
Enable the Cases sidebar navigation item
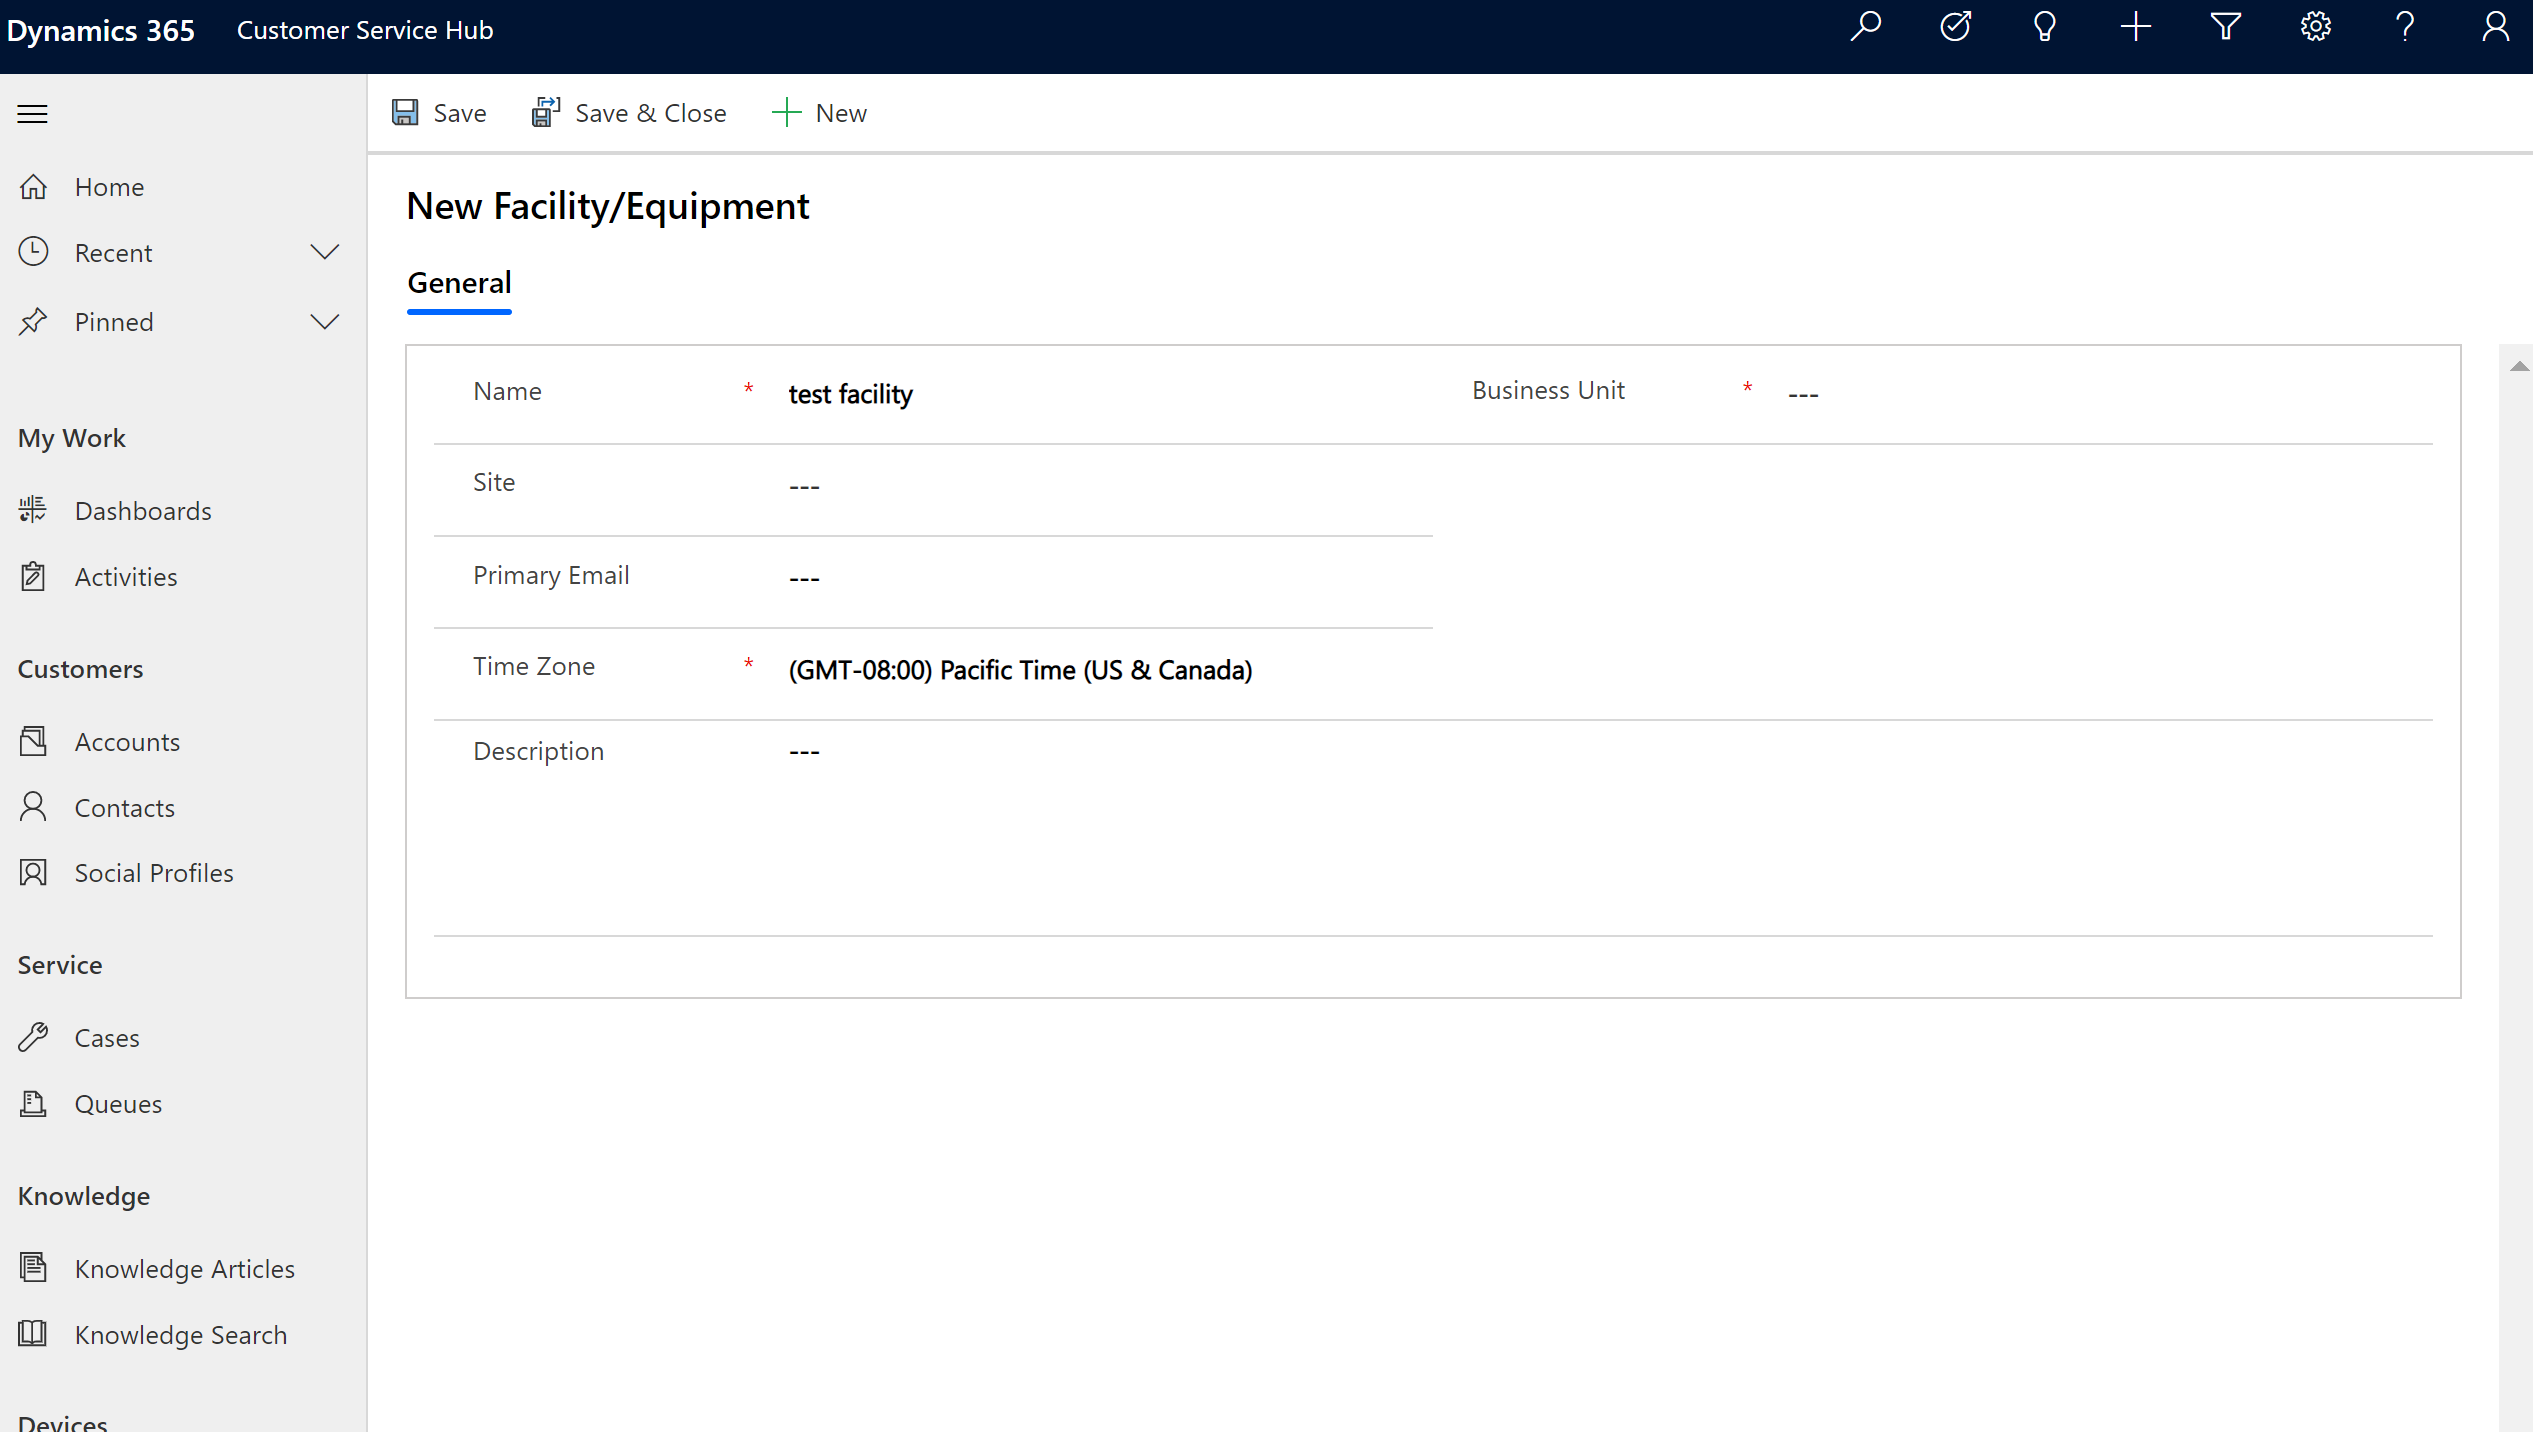click(x=104, y=1037)
